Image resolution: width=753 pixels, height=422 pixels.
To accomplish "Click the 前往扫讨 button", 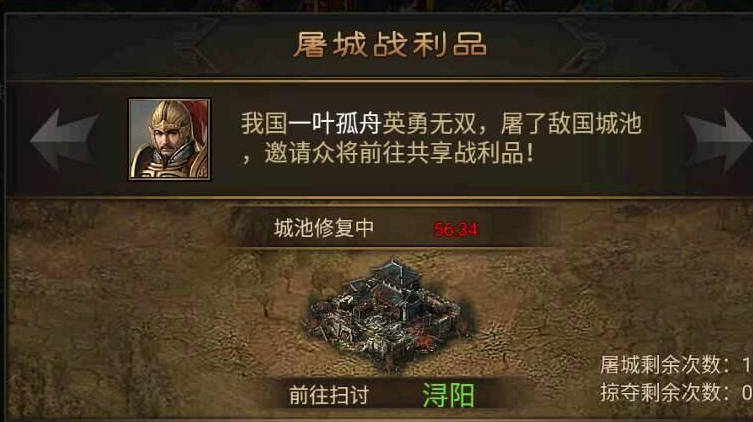I will click(329, 396).
